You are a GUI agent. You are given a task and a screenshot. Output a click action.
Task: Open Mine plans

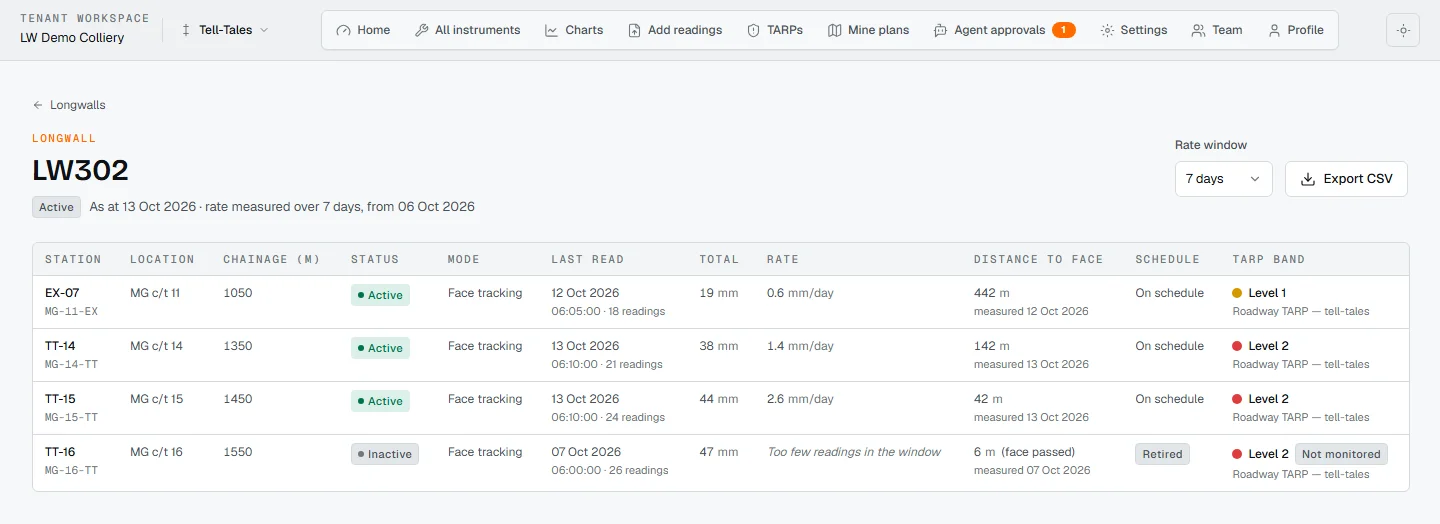869,30
